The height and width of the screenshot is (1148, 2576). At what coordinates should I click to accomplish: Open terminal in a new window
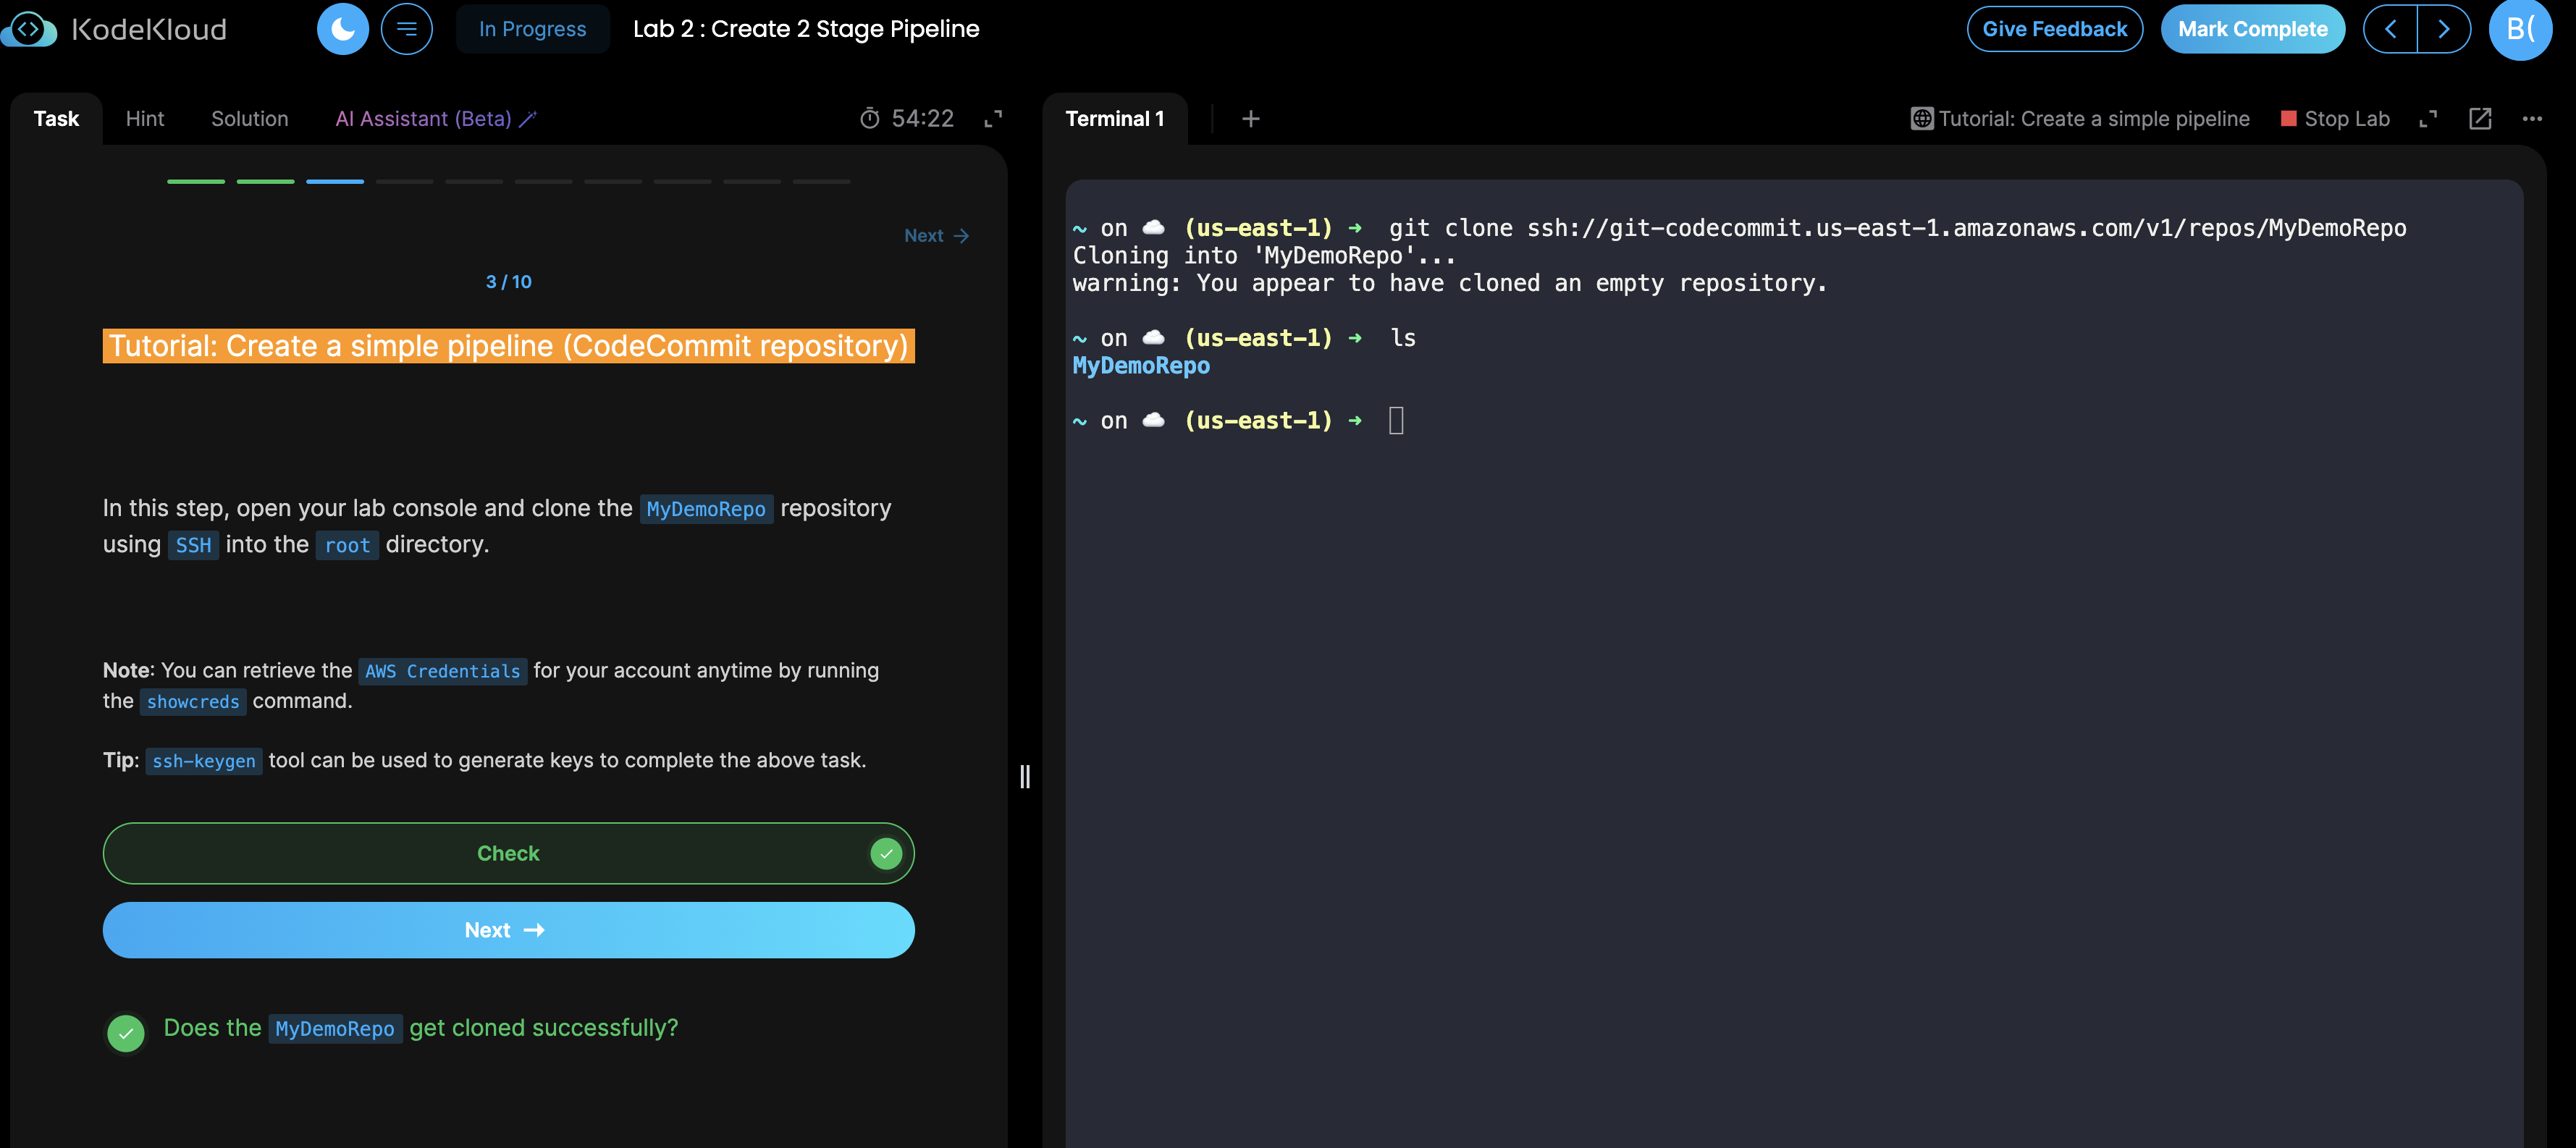point(2479,119)
